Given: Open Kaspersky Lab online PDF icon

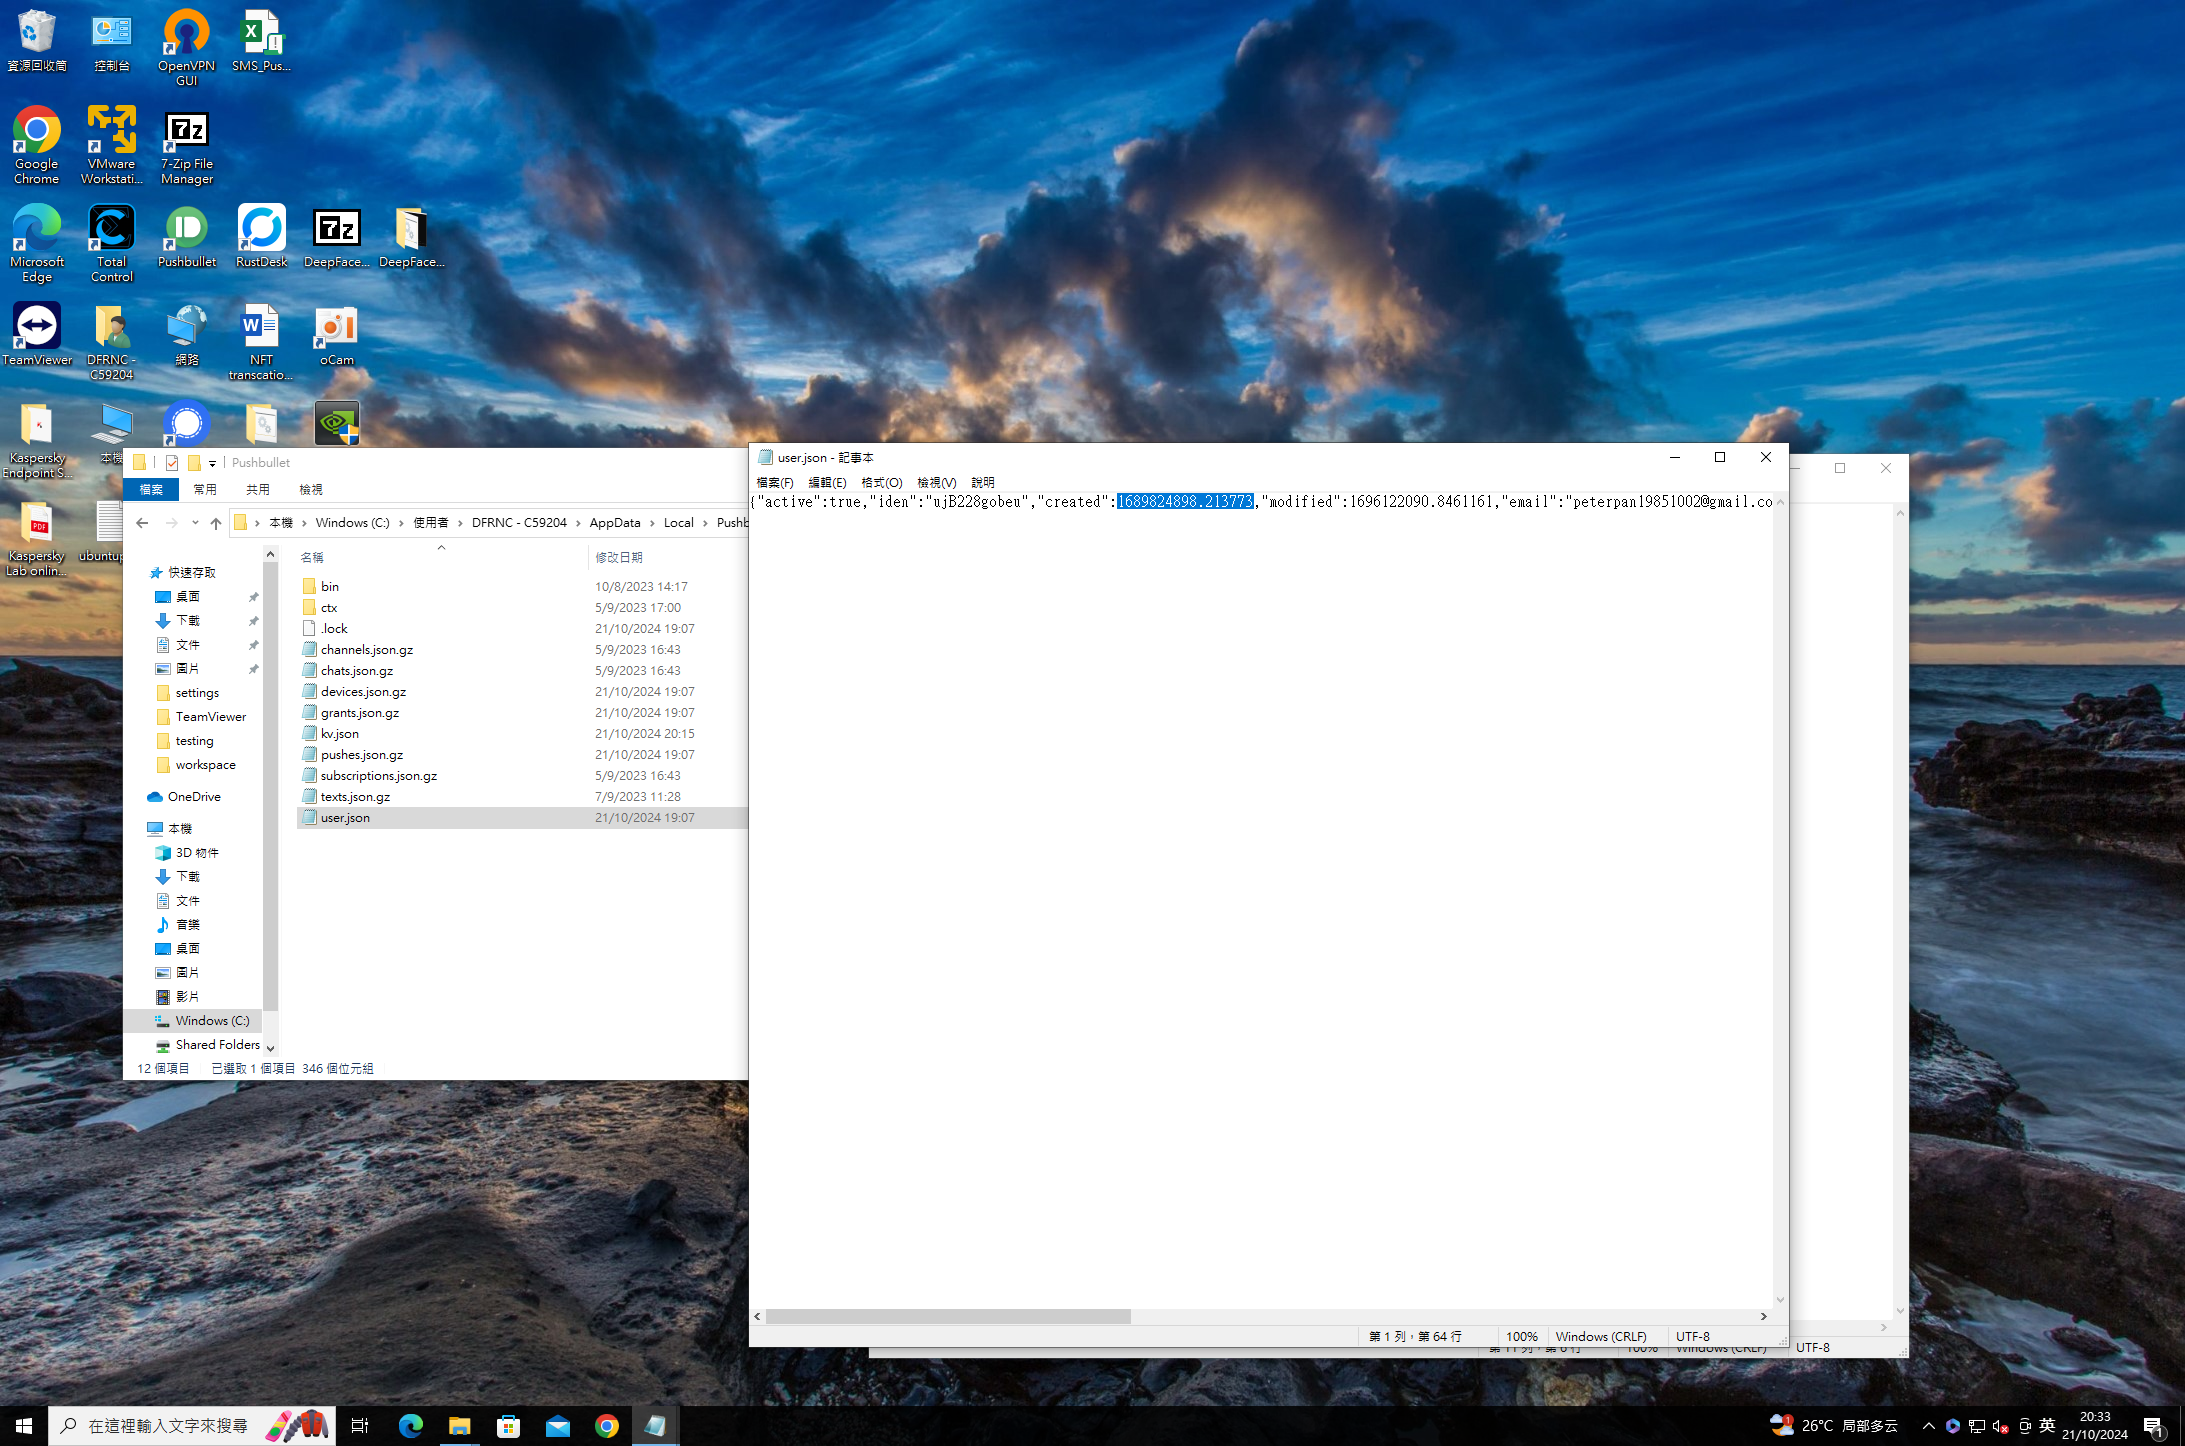Looking at the screenshot, I should click(37, 537).
